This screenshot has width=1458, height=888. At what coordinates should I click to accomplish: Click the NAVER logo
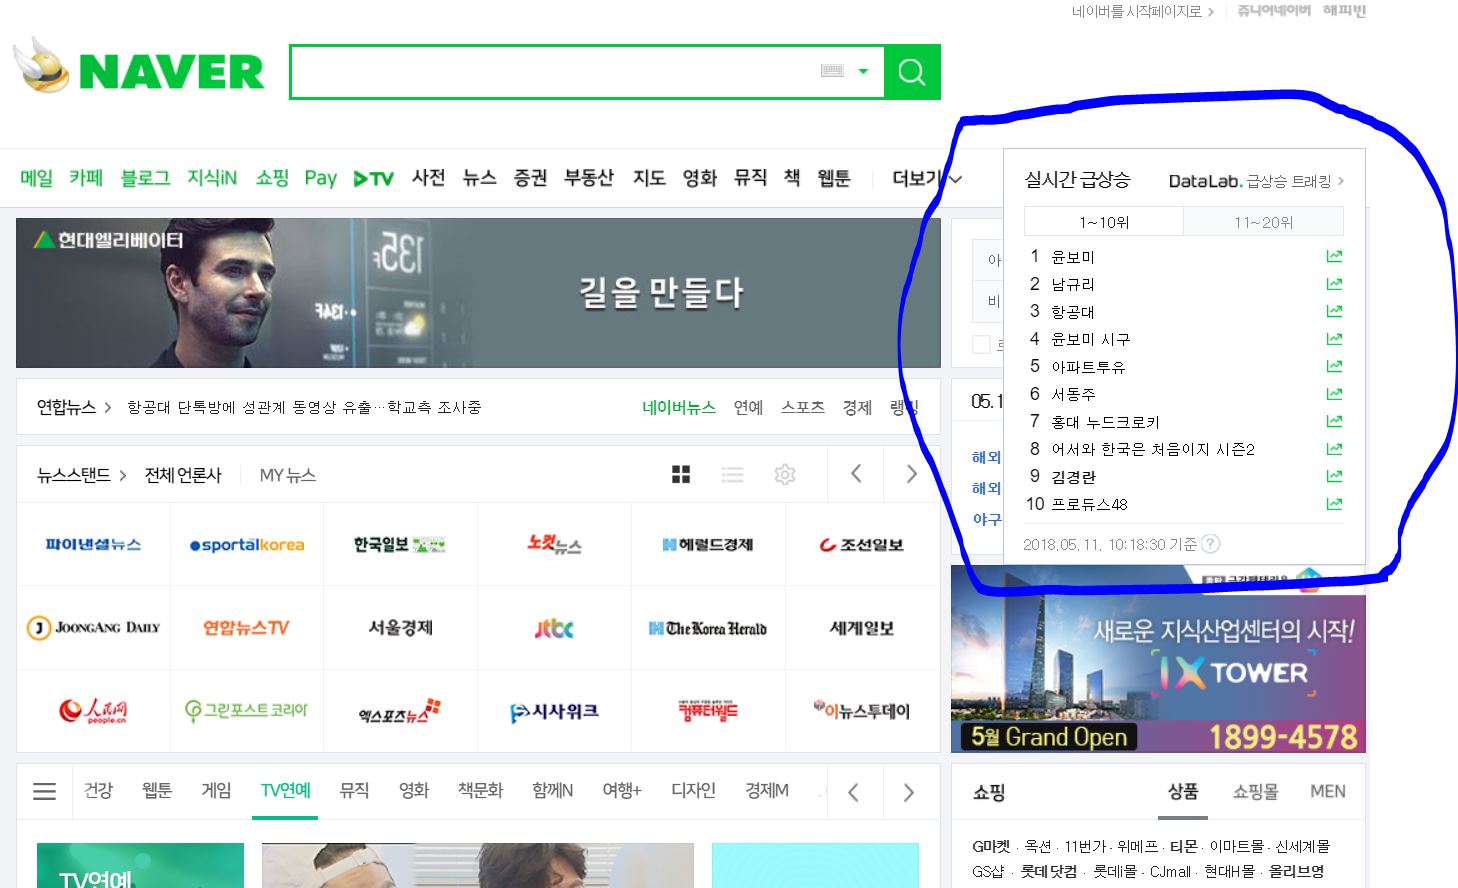[171, 71]
